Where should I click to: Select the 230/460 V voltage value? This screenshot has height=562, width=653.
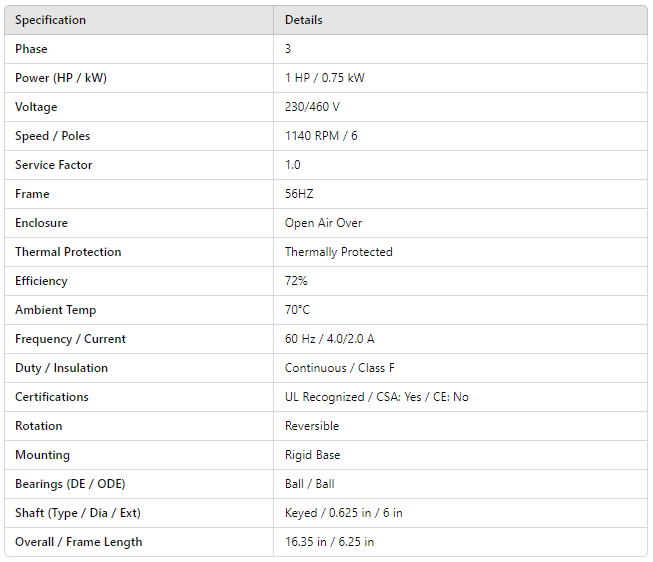pos(311,107)
